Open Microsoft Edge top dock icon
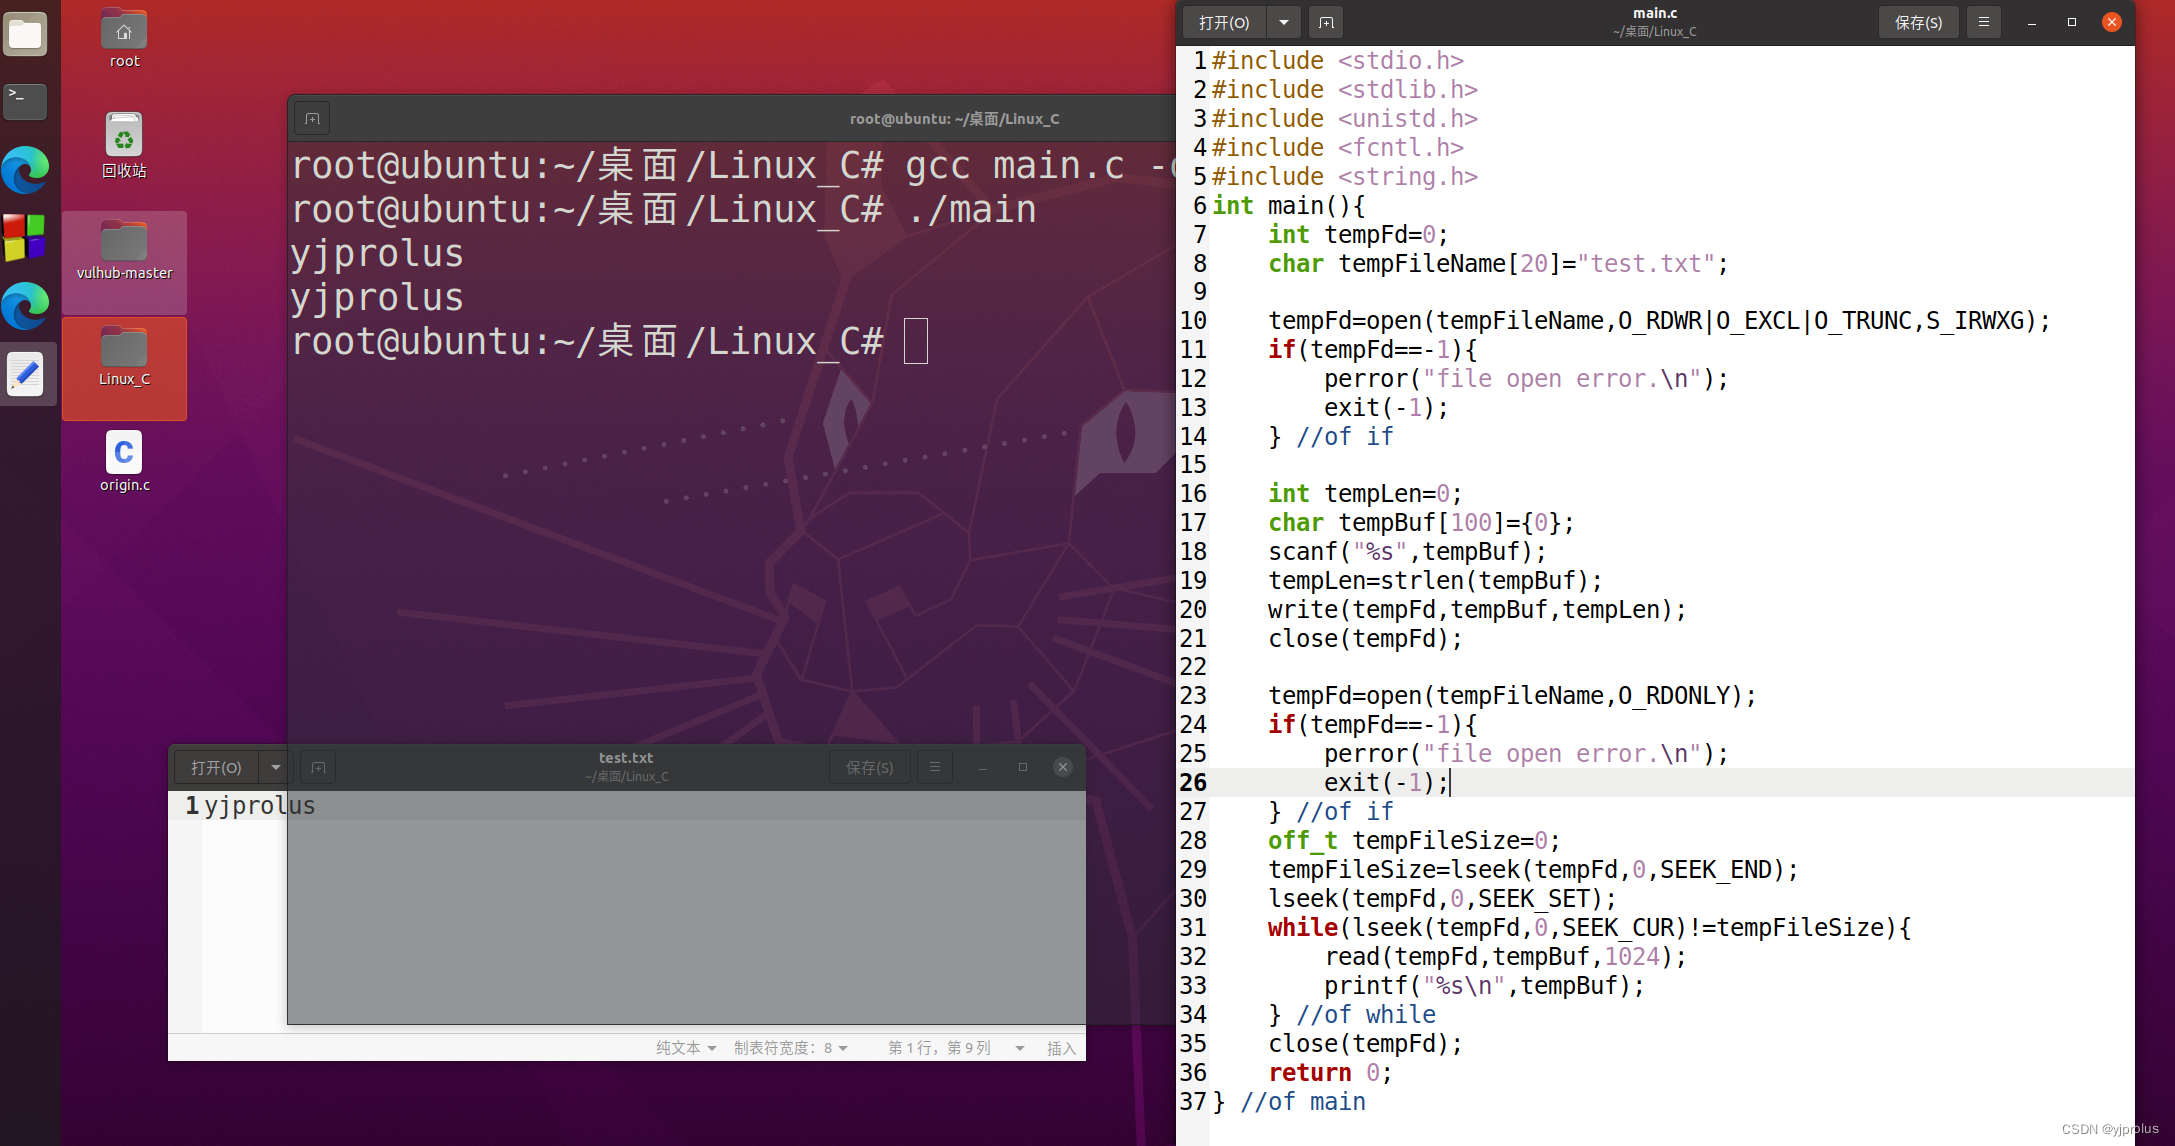This screenshot has width=2175, height=1146. 25,170
